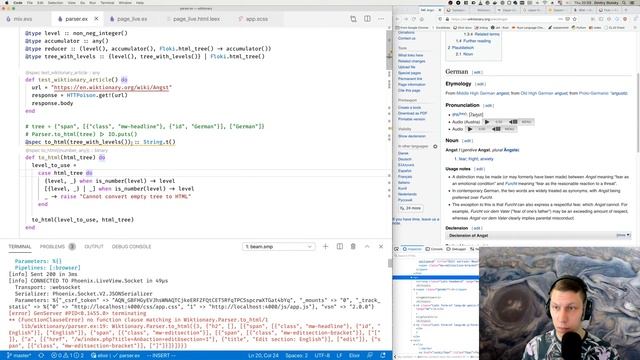The width and height of the screenshot is (640, 360).
Task: Click edit link next to Pronunciation heading
Action: point(488,106)
